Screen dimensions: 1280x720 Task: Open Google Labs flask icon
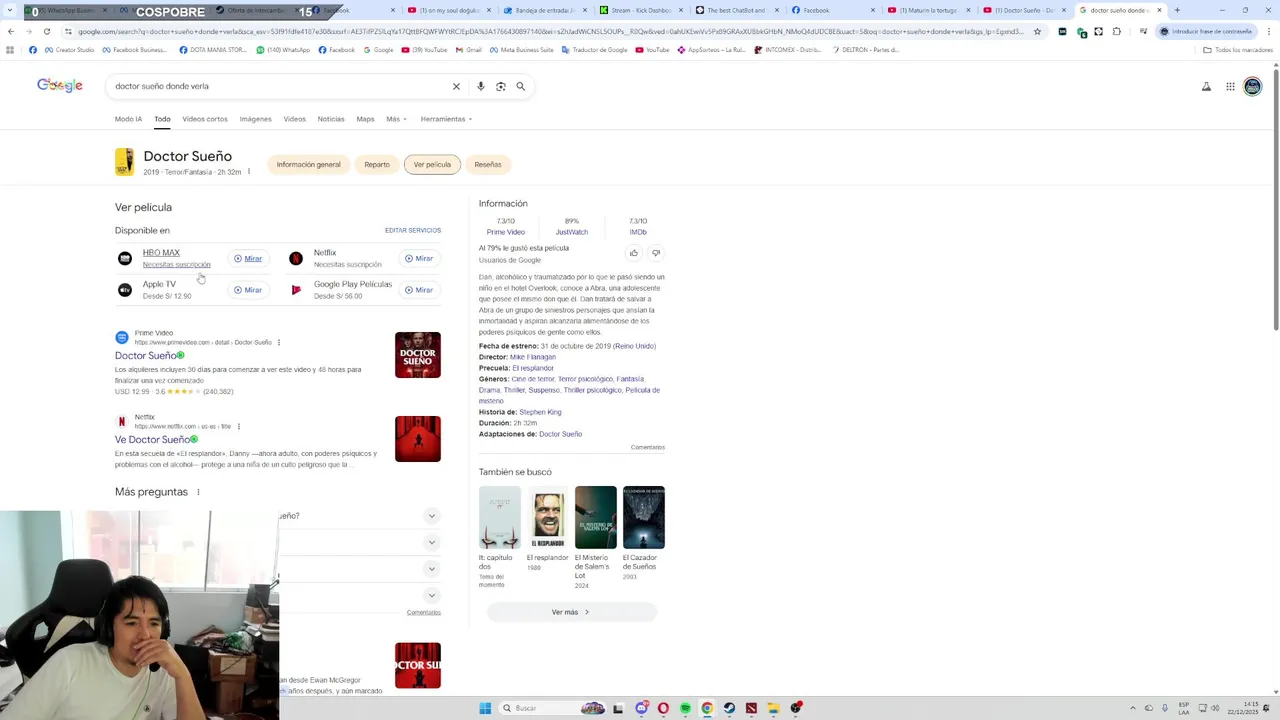(x=1206, y=86)
